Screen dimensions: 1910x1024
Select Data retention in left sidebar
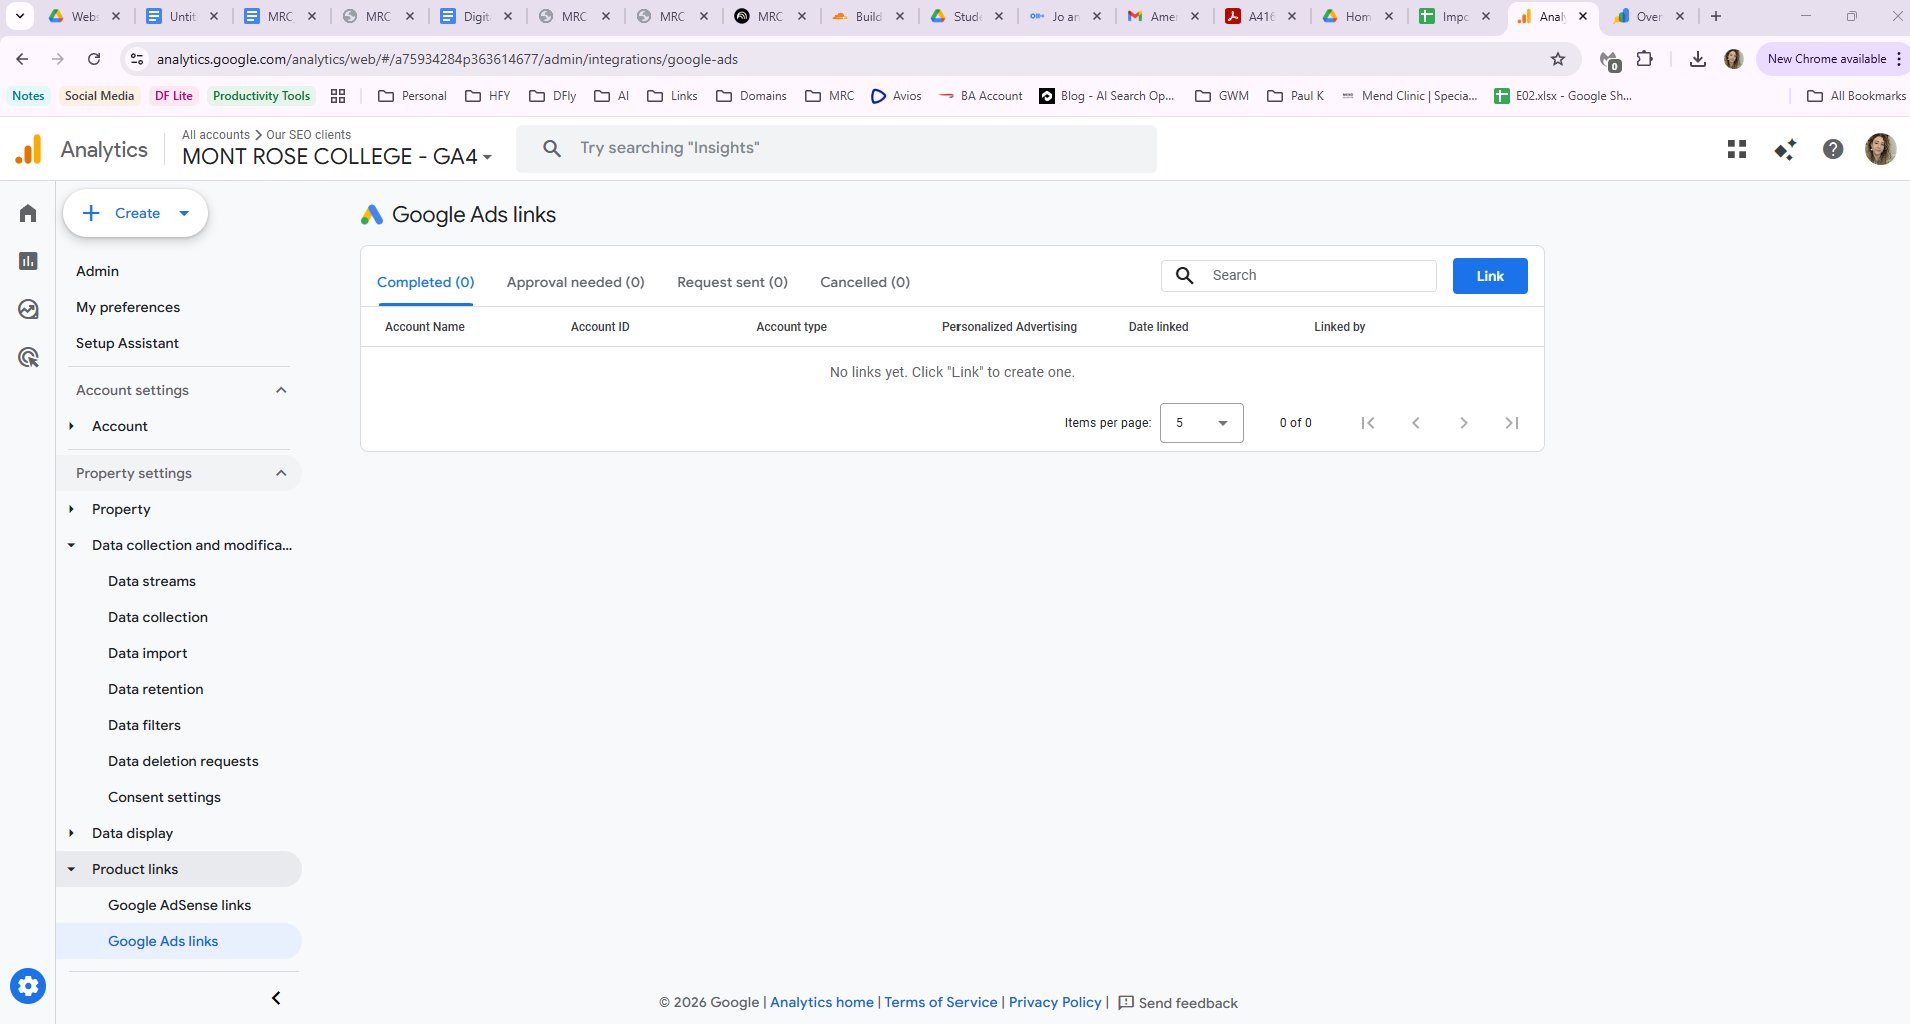point(156,689)
